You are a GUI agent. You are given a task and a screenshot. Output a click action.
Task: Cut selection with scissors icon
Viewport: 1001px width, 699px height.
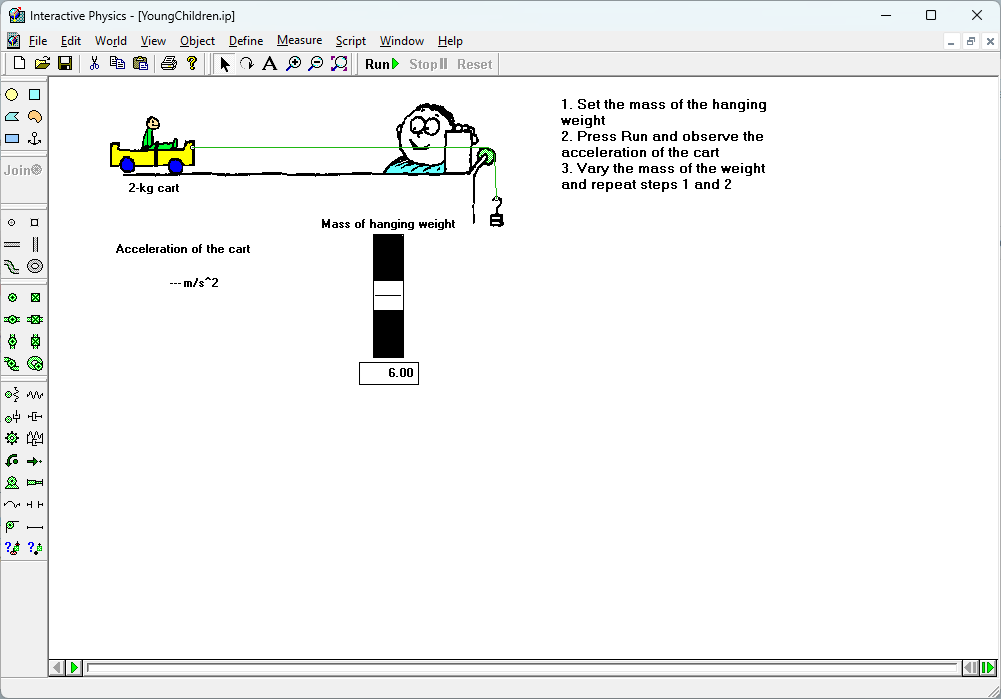94,64
